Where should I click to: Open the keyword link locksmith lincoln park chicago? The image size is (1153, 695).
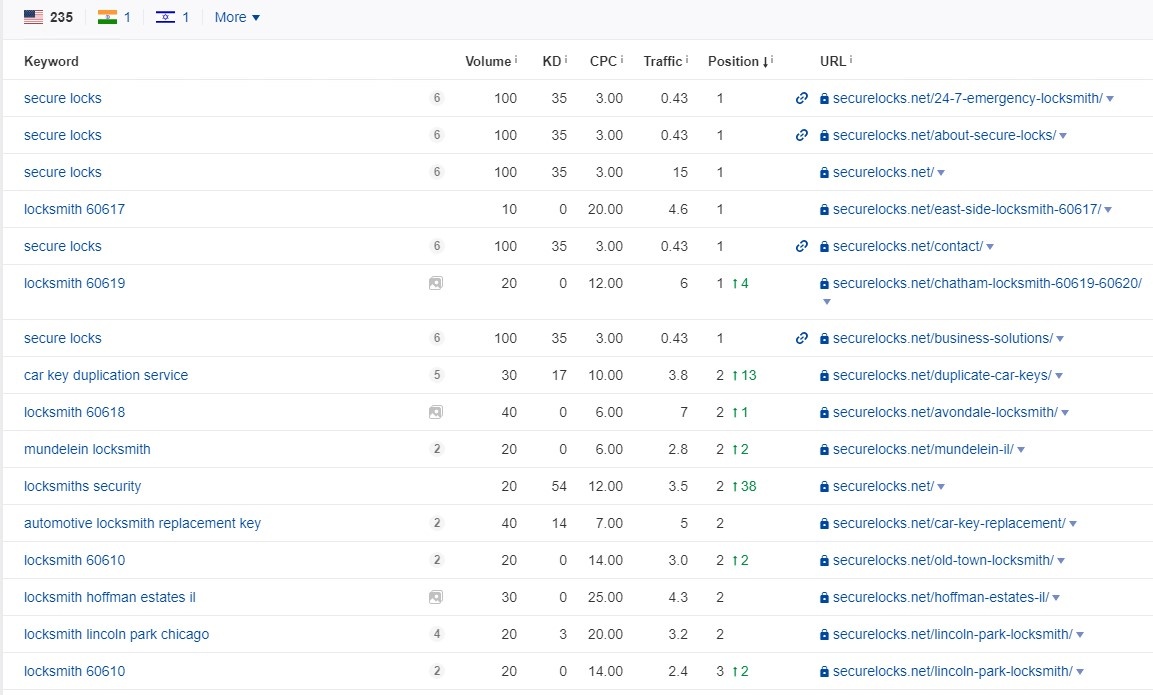coord(116,634)
